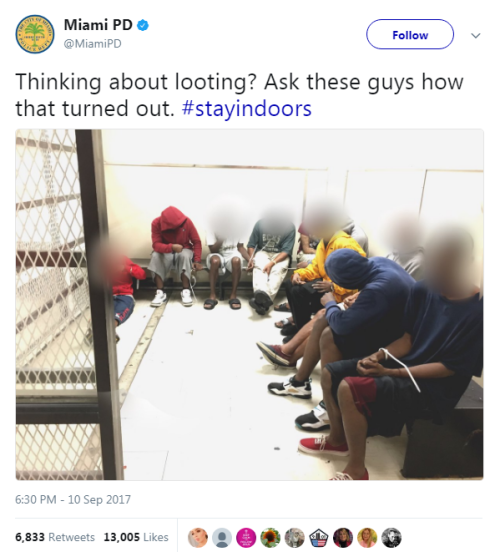Open the first liker avatar in the row
This screenshot has height=552, width=500.
click(198, 538)
